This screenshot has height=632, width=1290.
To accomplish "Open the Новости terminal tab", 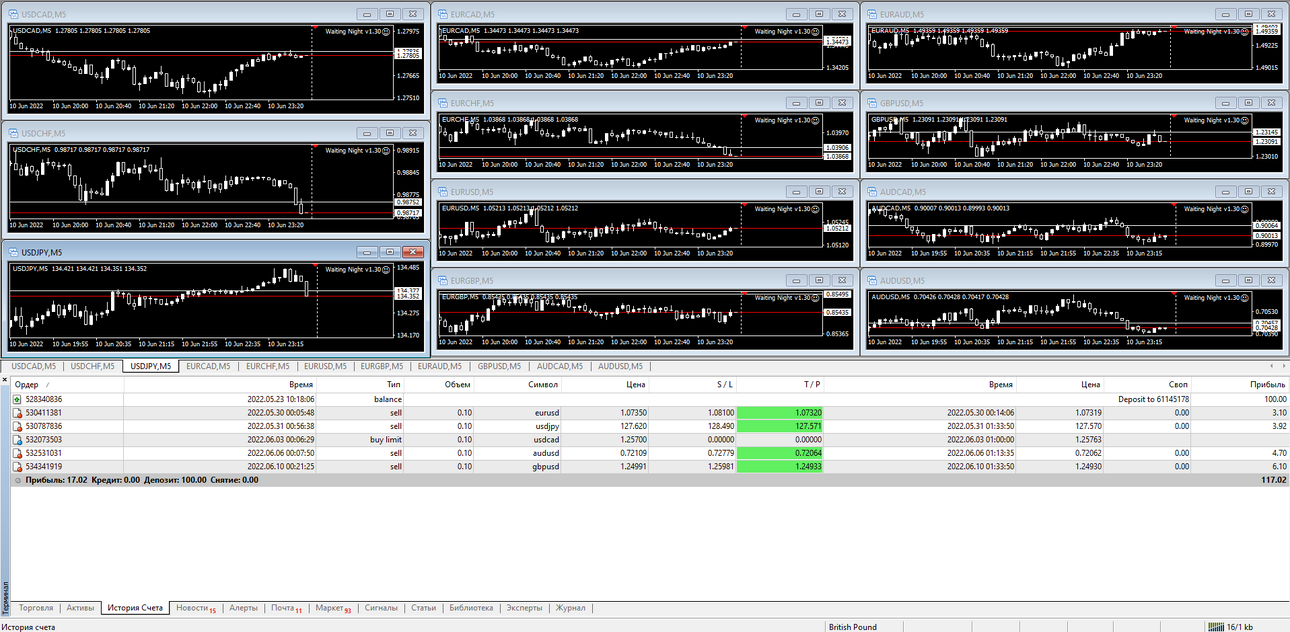I will click(195, 608).
